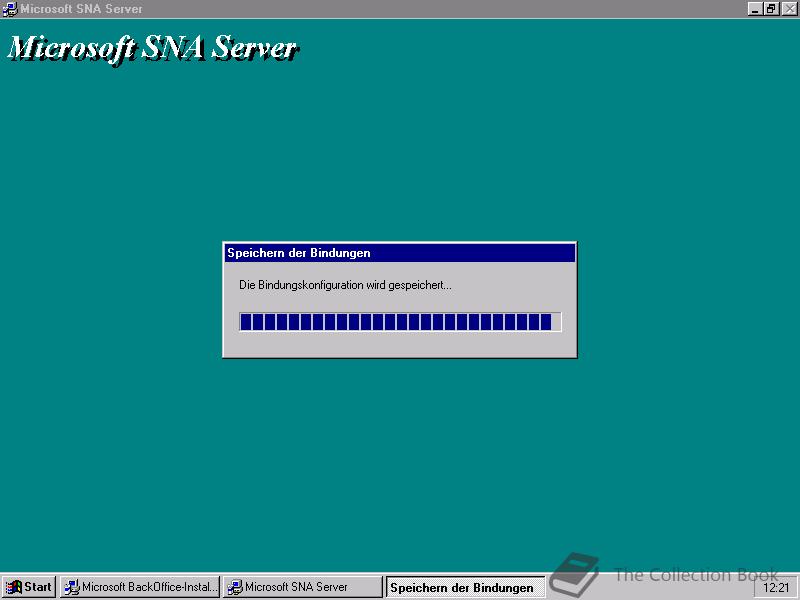The image size is (800, 600).
Task: Click the SNA Server title bar icon
Action: tap(10, 9)
